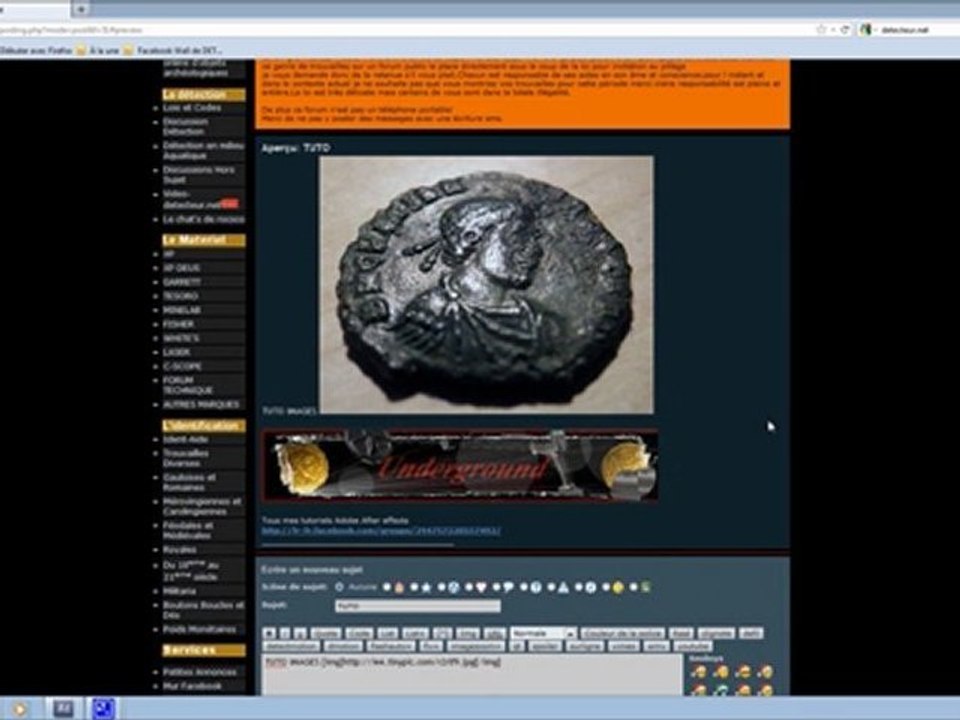Select the radio button beside the heart topic icon
960x720 pixels.
[x=469, y=587]
